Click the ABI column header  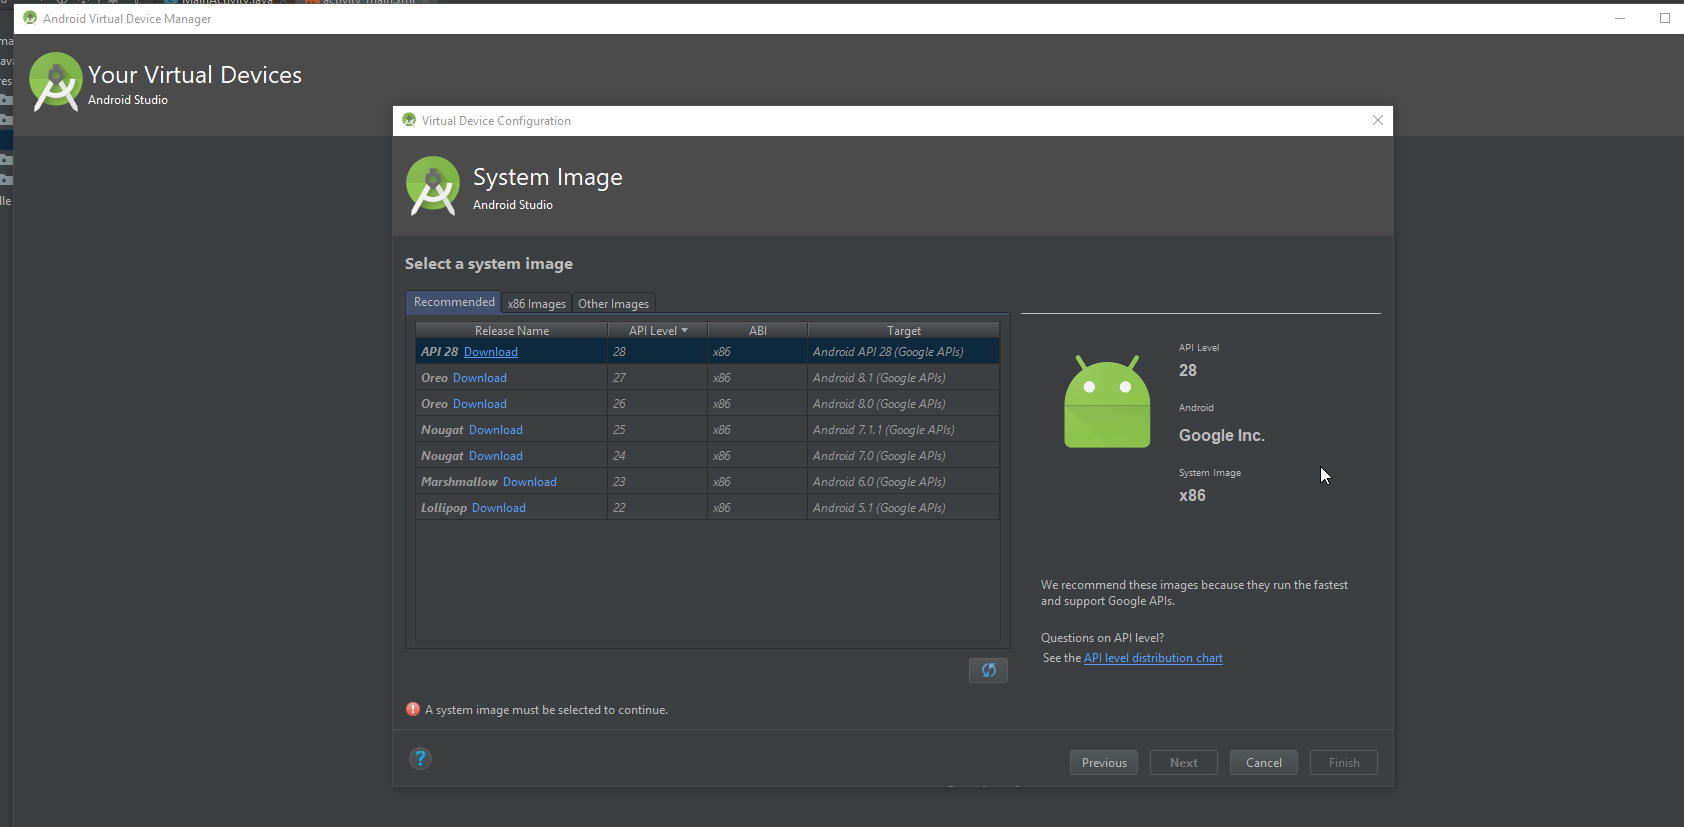pyautogui.click(x=758, y=330)
